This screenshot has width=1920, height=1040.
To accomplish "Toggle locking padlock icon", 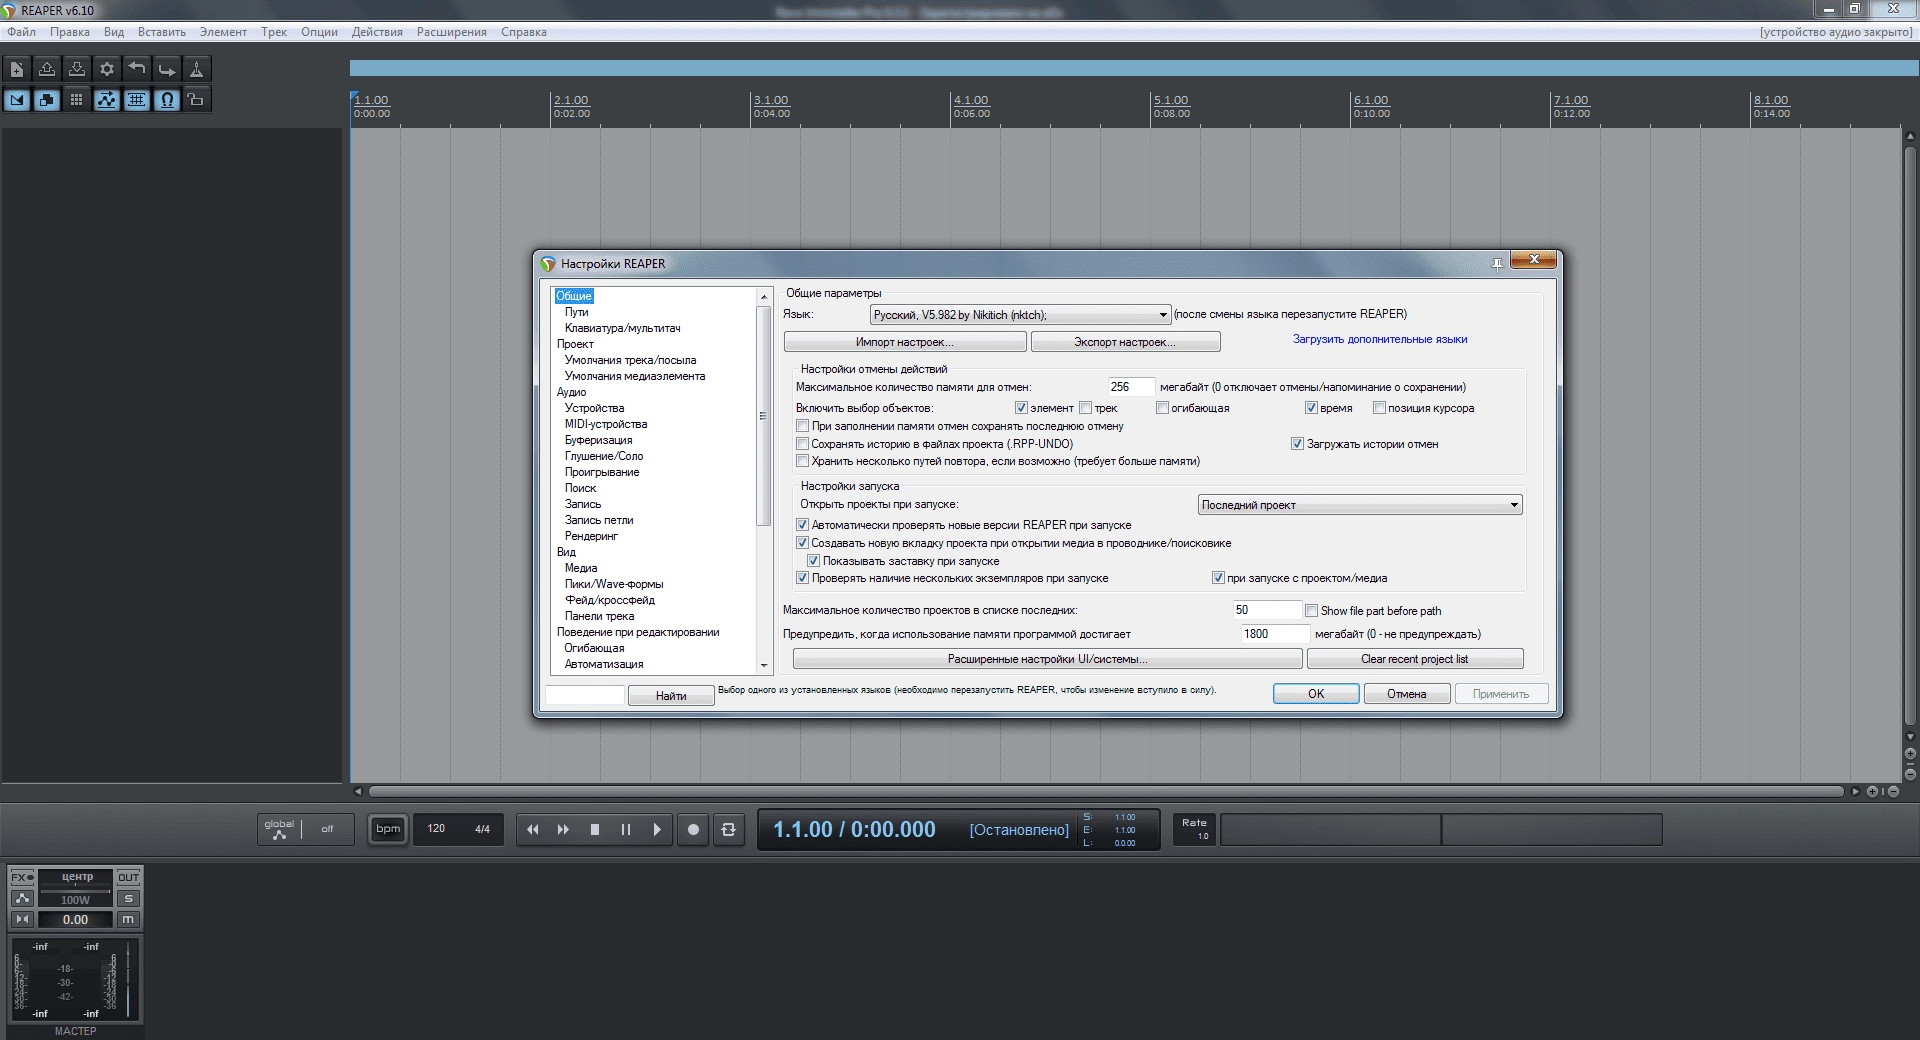I will tap(197, 100).
